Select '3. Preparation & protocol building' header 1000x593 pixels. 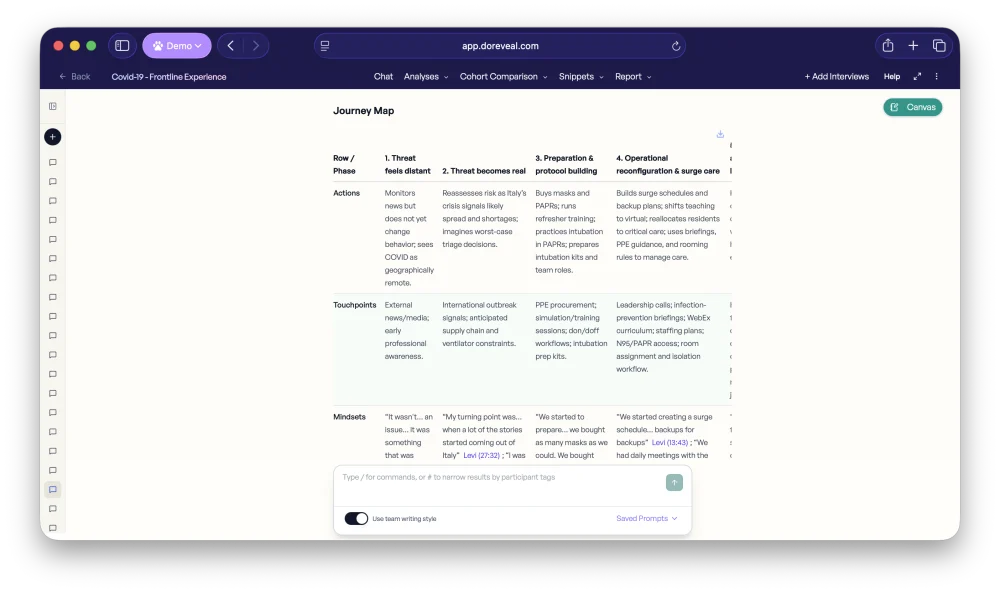click(566, 165)
